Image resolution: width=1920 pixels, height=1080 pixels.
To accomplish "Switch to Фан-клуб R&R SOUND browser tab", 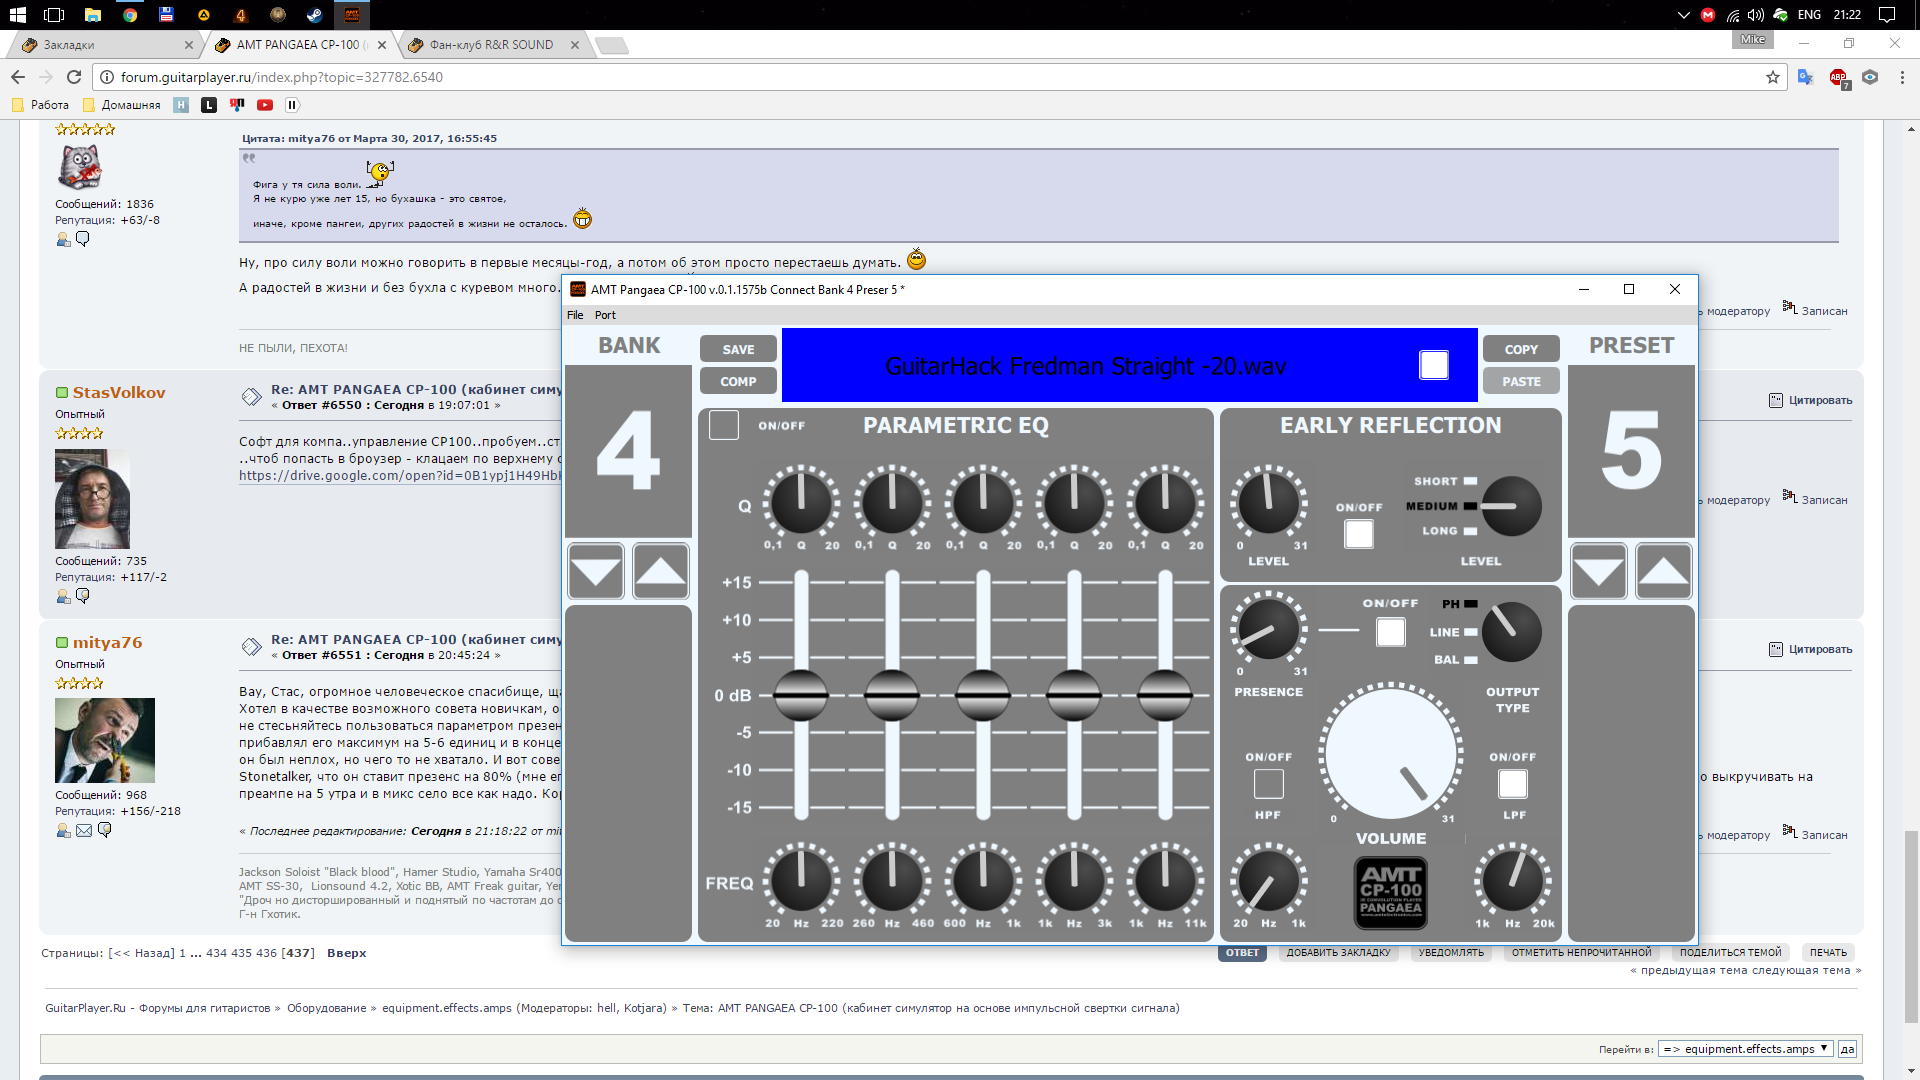I will click(491, 45).
